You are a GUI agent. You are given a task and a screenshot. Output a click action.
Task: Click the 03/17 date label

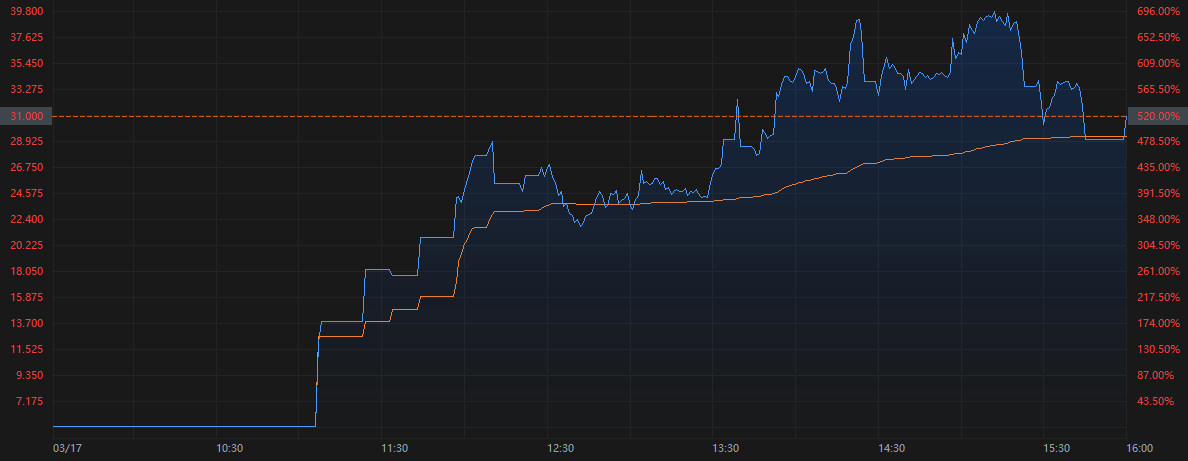pyautogui.click(x=67, y=448)
